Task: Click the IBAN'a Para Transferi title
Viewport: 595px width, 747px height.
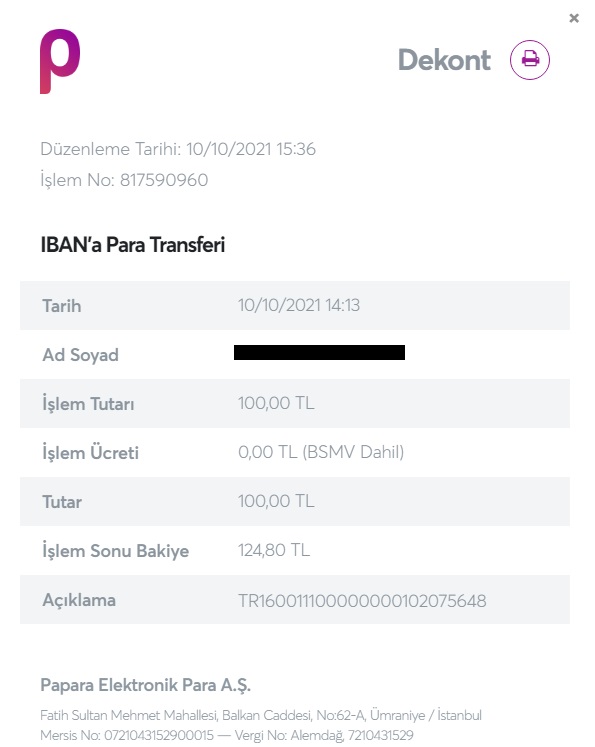Action: pos(133,245)
